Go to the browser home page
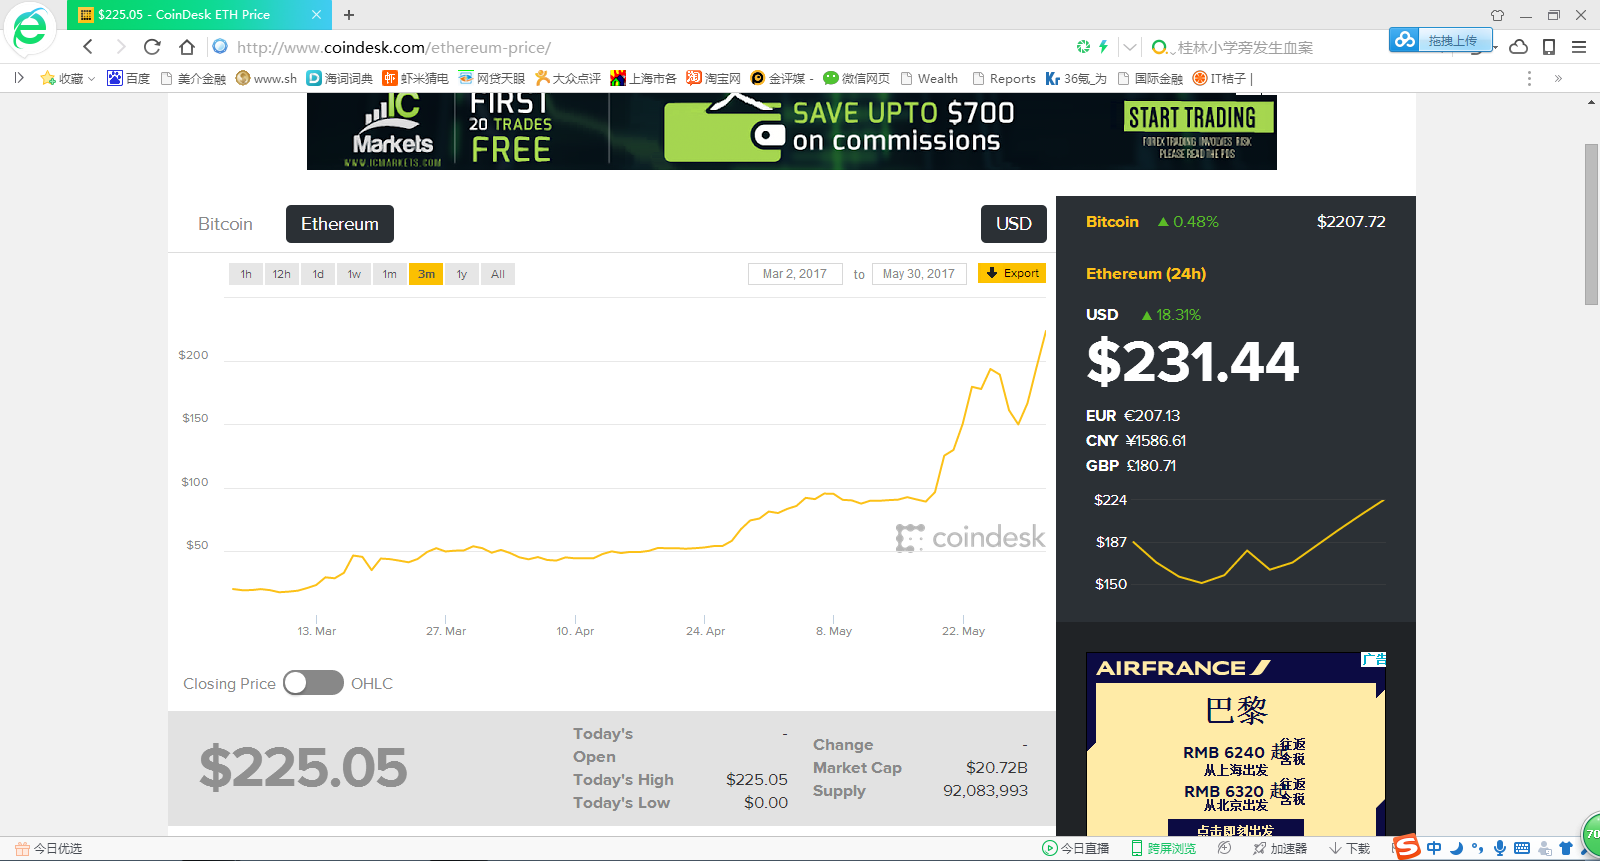1600x861 pixels. click(187, 47)
